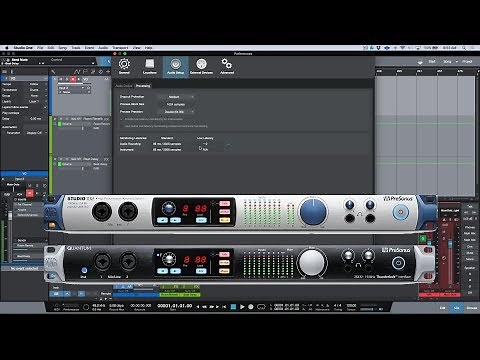480x360 pixels.
Task: Open the Dropout Protection dropdown
Action: (176, 97)
